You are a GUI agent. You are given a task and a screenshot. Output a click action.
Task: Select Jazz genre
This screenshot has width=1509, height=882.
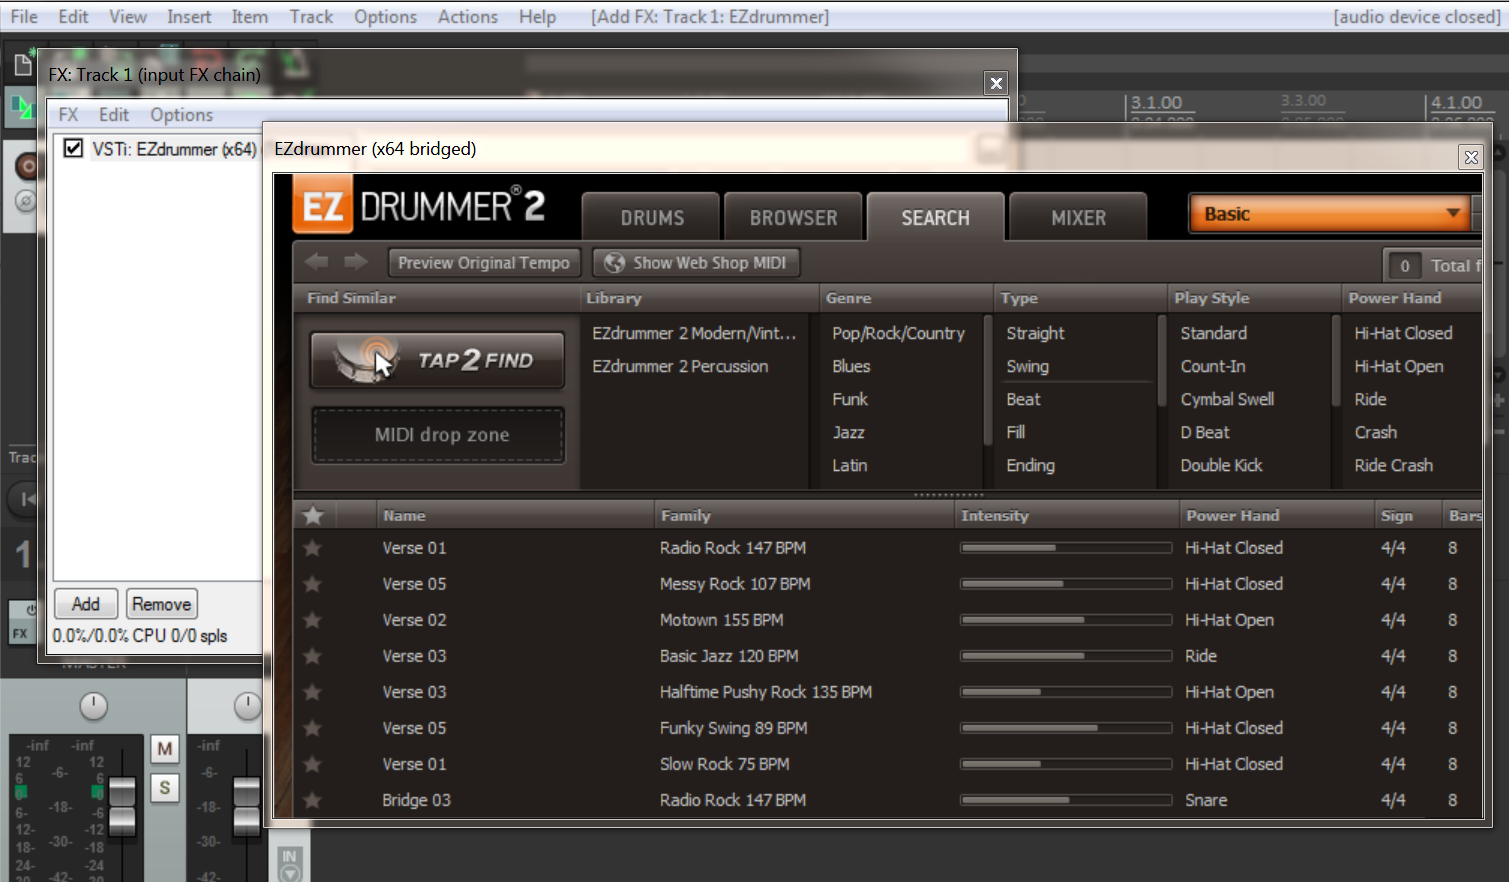point(848,432)
